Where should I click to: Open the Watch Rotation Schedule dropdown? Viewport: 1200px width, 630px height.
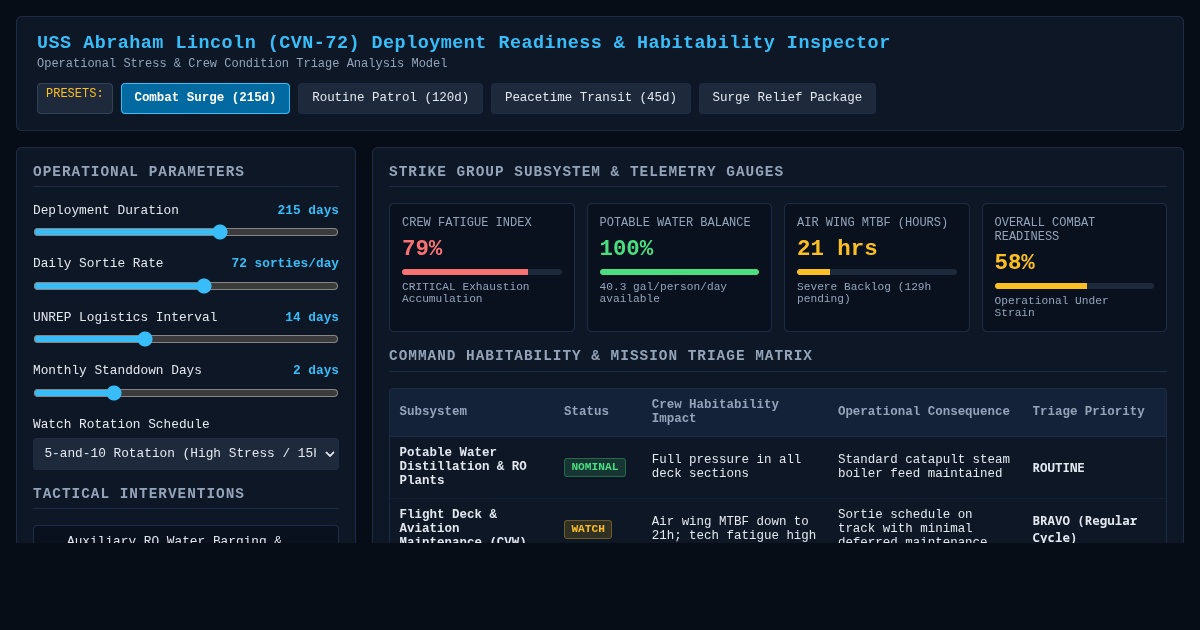(186, 454)
